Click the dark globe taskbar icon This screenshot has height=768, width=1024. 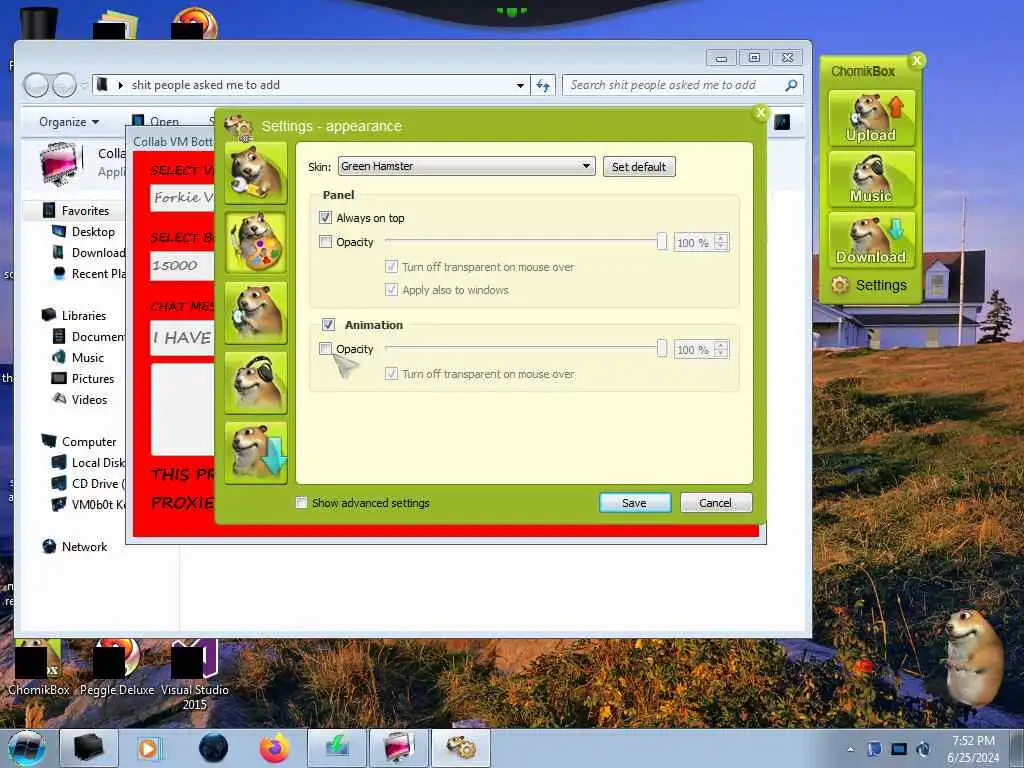[x=213, y=748]
